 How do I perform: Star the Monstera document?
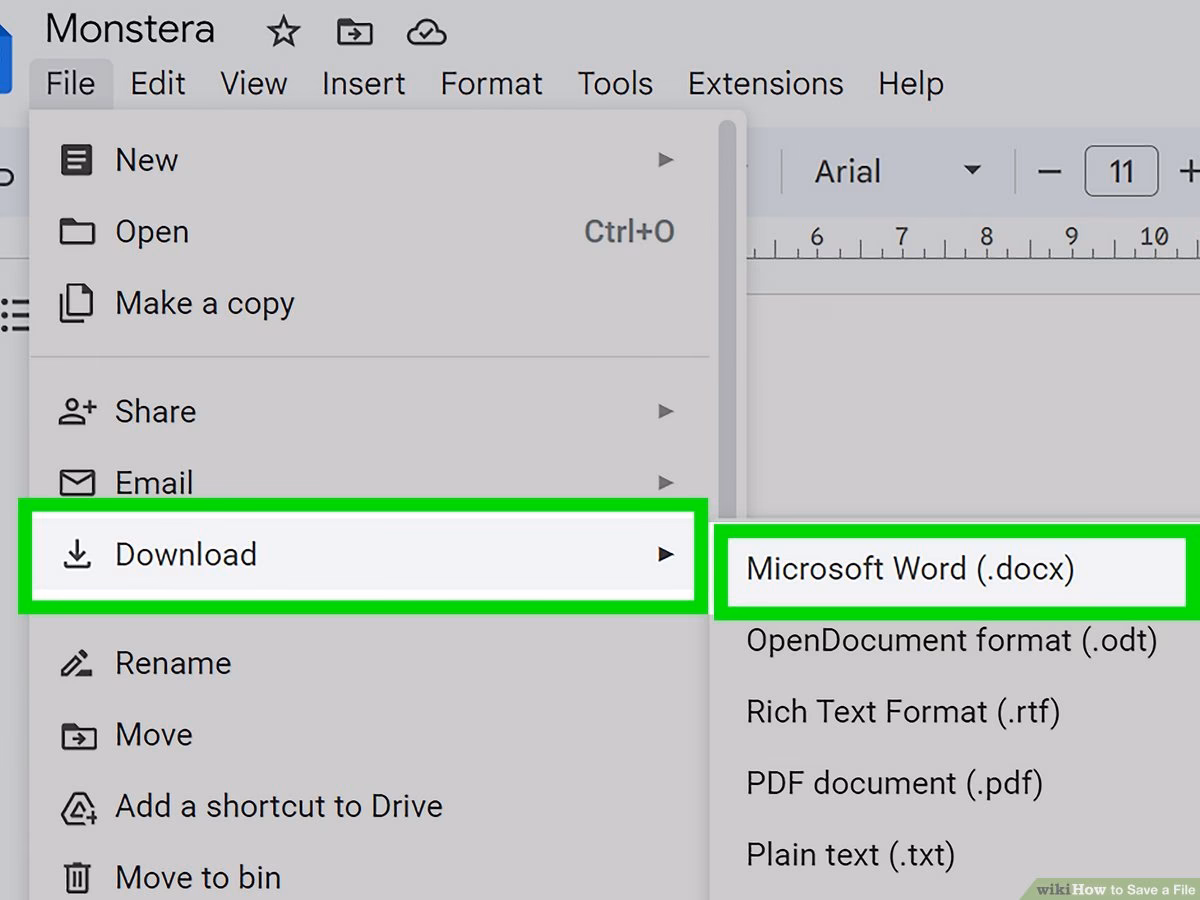[x=283, y=33]
